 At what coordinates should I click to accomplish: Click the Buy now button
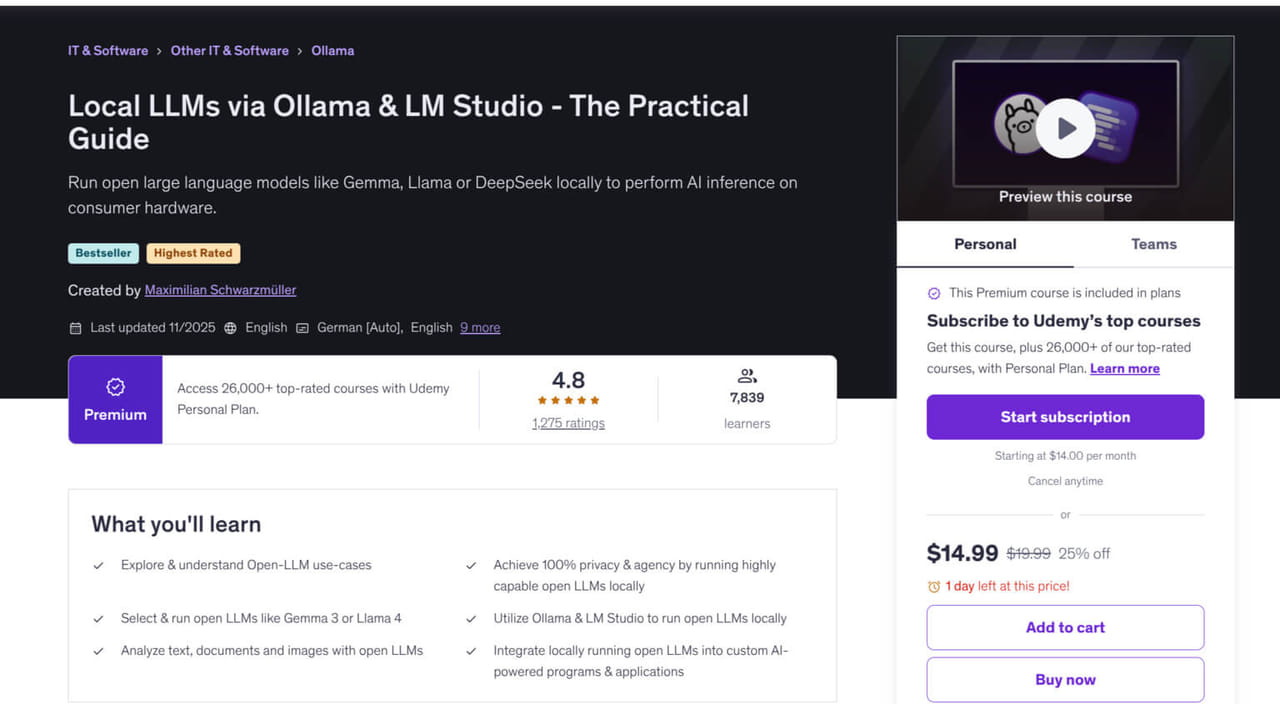tap(1065, 679)
